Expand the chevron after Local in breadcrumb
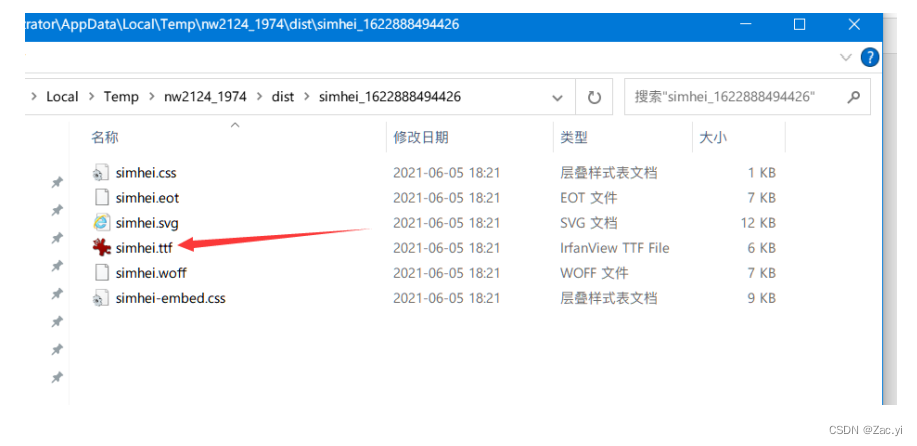Image resolution: width=917 pixels, height=446 pixels. tap(91, 97)
